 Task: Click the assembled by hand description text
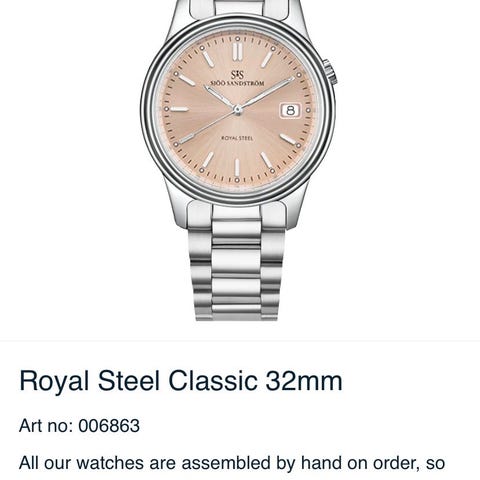point(232,463)
